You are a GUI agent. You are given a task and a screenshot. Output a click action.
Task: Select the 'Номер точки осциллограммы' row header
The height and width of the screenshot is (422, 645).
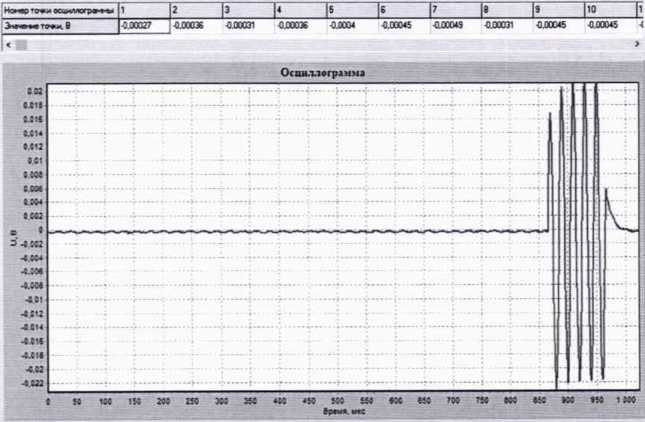pos(58,8)
